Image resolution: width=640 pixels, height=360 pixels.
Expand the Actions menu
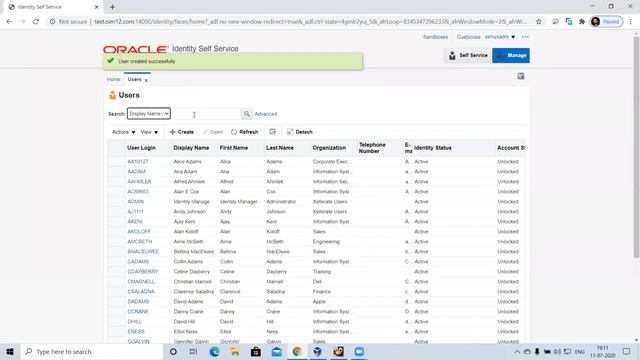tap(124, 132)
